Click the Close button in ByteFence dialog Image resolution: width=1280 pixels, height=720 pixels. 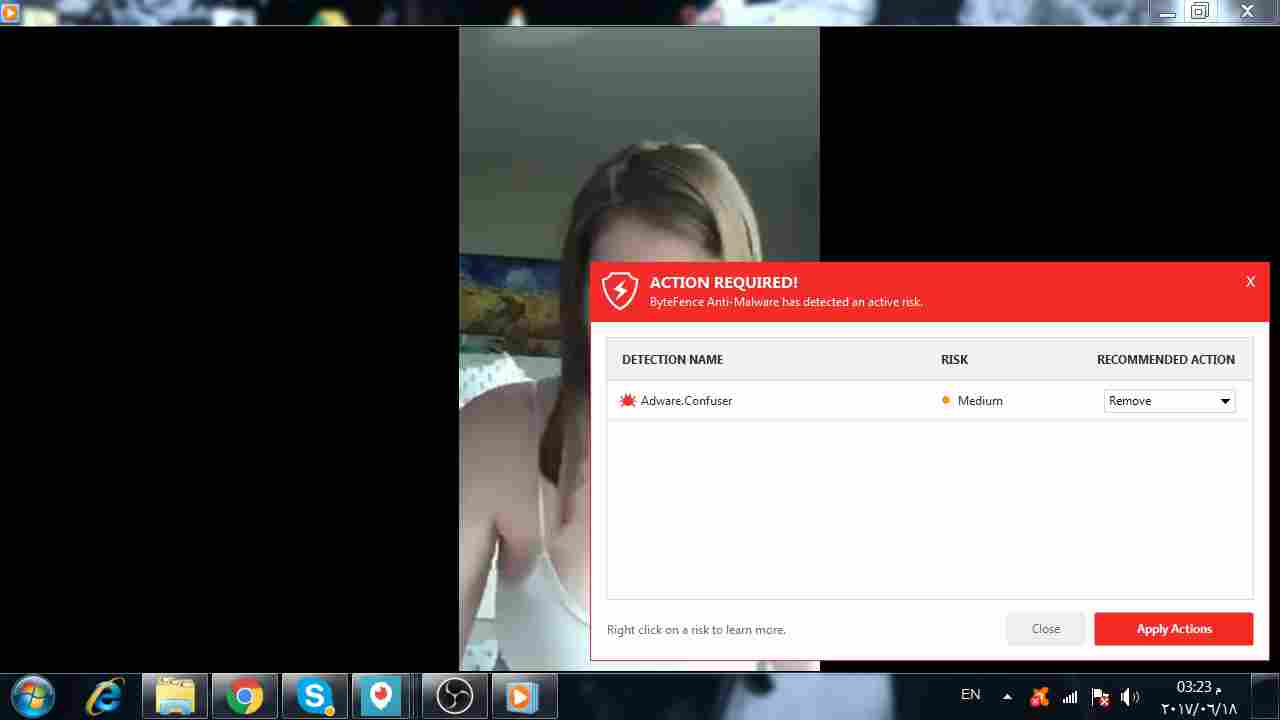coord(1045,629)
